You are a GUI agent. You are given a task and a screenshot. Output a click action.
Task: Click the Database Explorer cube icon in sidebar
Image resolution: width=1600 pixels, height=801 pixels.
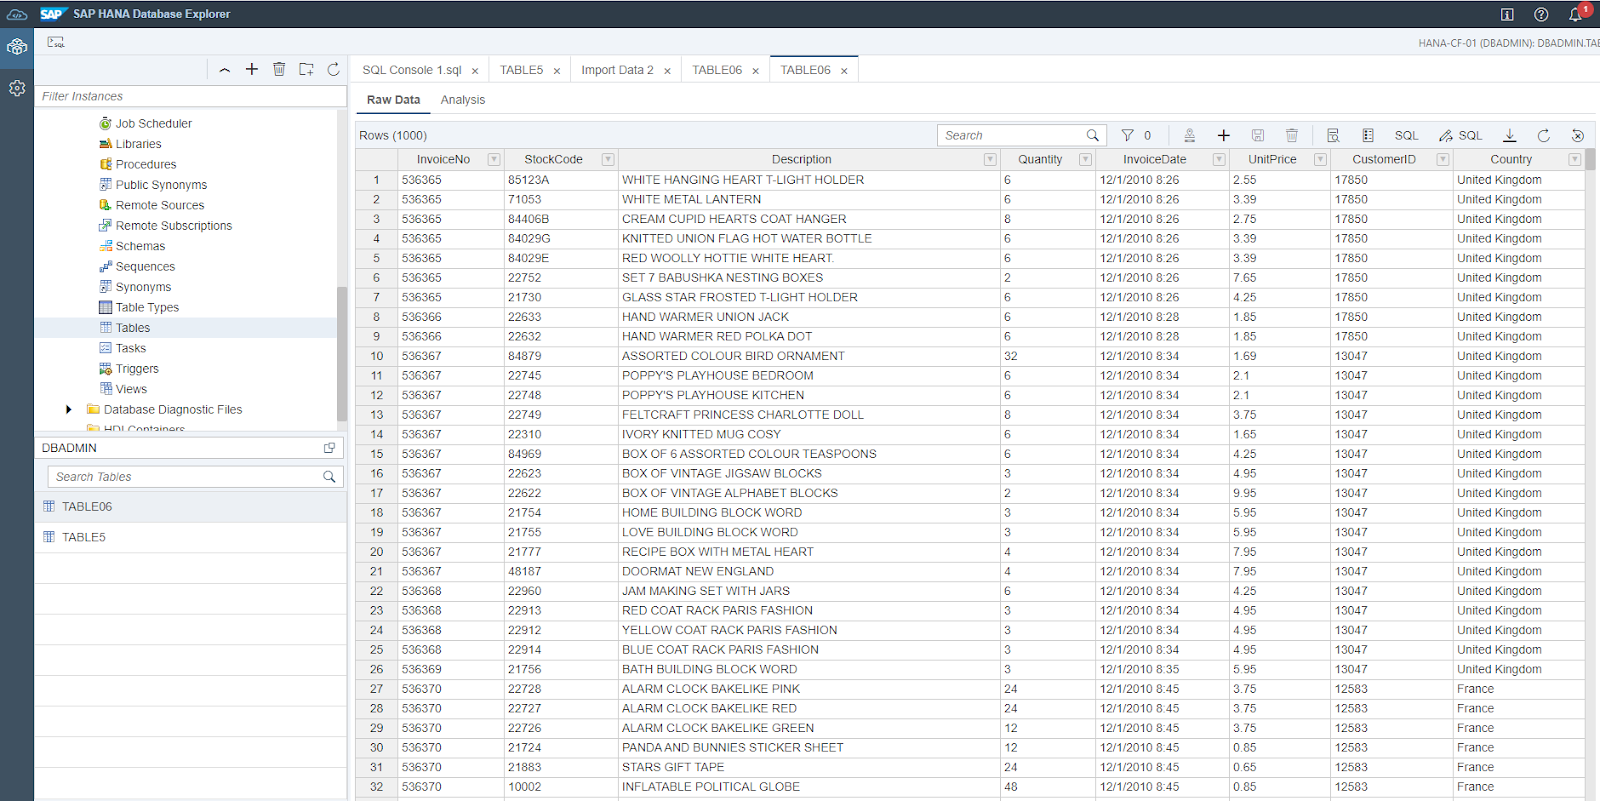click(x=17, y=47)
